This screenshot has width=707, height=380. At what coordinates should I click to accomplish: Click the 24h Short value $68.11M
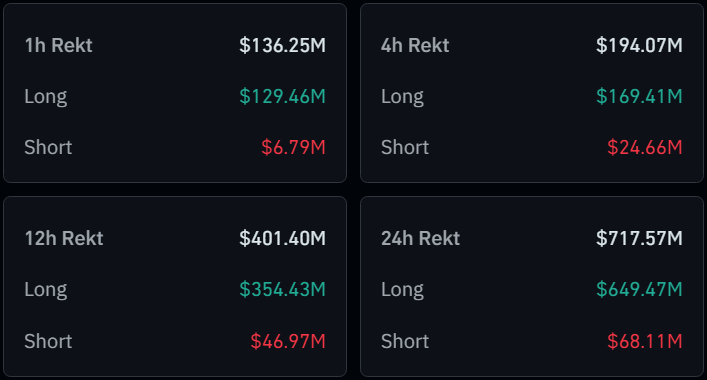click(645, 341)
